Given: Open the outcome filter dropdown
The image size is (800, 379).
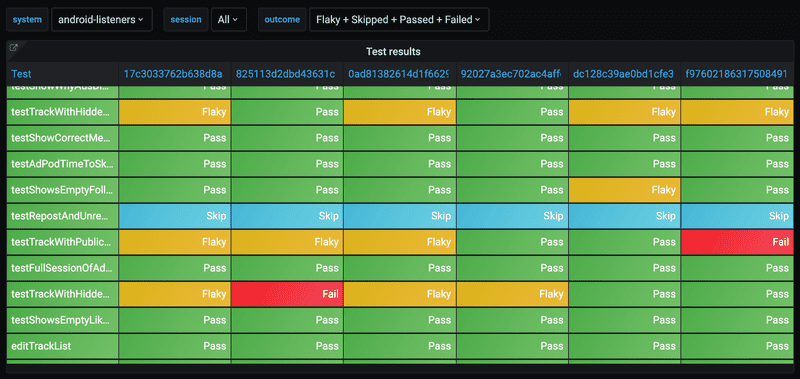Looking at the screenshot, I should (x=399, y=19).
